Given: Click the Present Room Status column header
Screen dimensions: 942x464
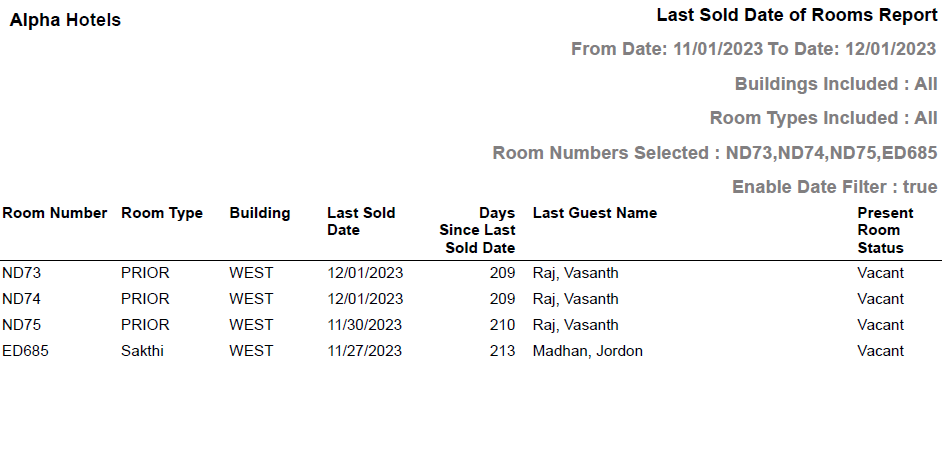Looking at the screenshot, I should (x=885, y=230).
